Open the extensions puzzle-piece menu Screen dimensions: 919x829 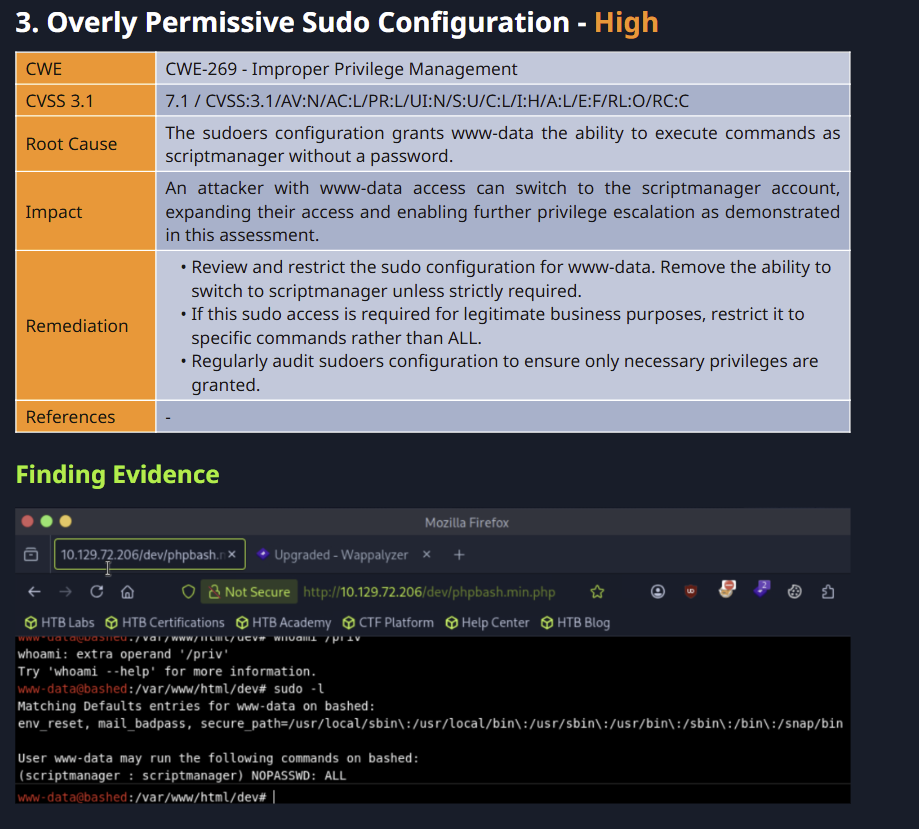(x=828, y=592)
